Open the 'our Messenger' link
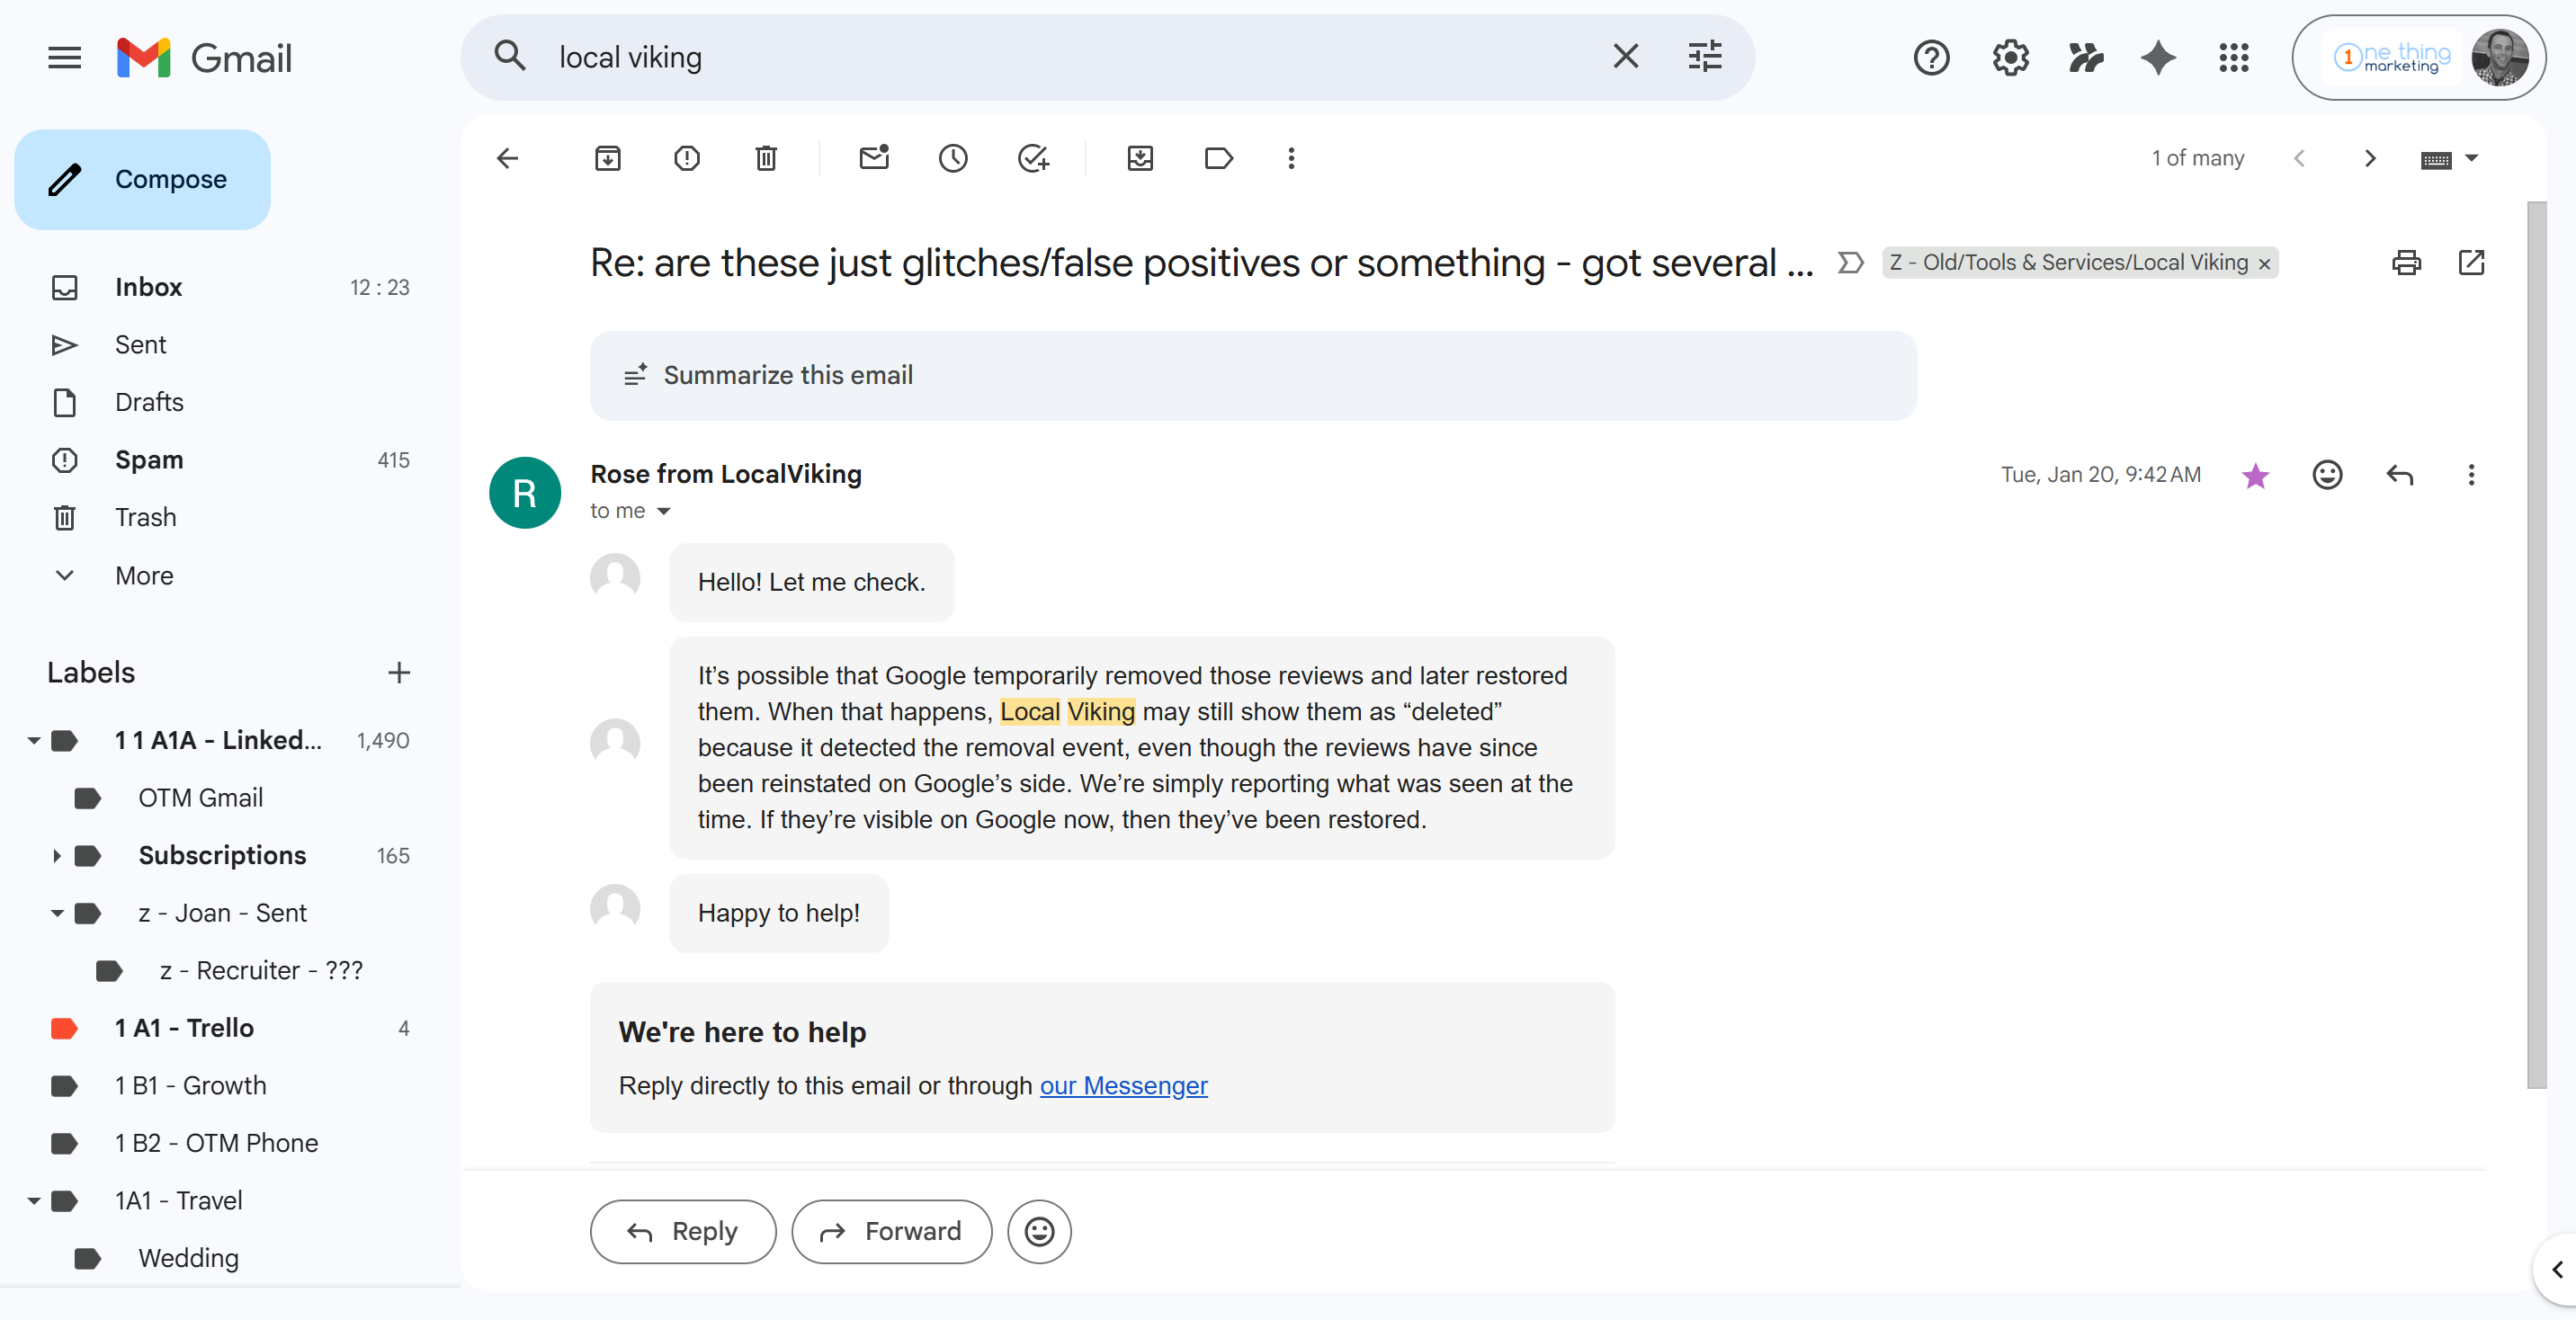Image resolution: width=2576 pixels, height=1320 pixels. coord(1123,1086)
